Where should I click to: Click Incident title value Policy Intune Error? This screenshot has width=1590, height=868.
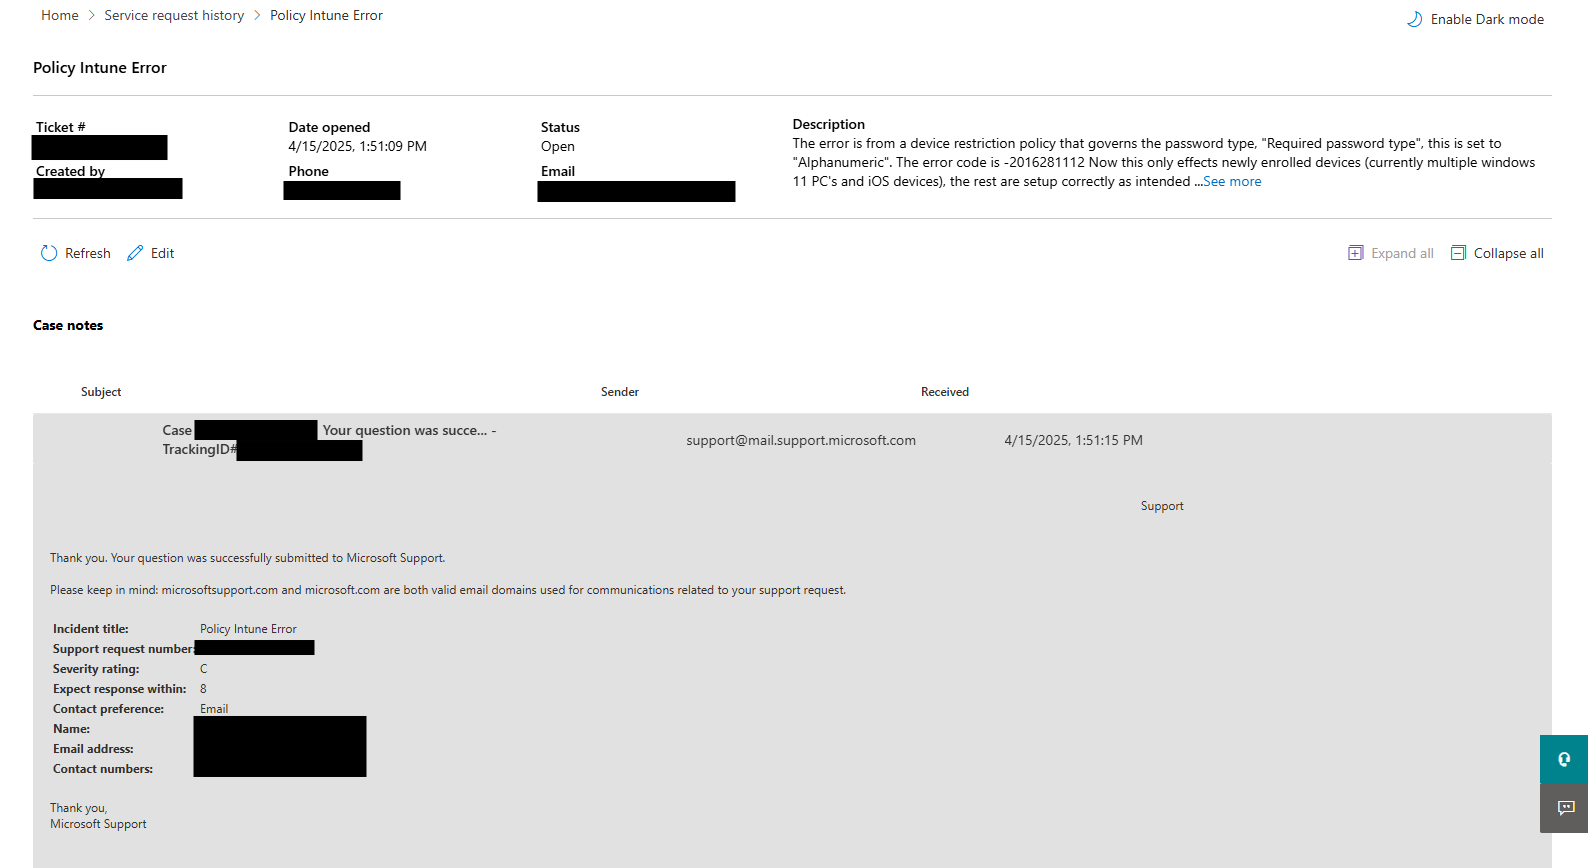248,629
